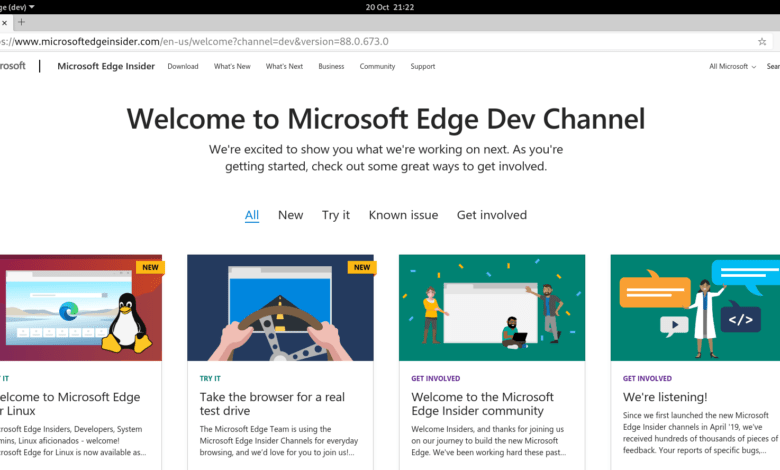Open the Business nav link
780x470 pixels.
[331, 66]
